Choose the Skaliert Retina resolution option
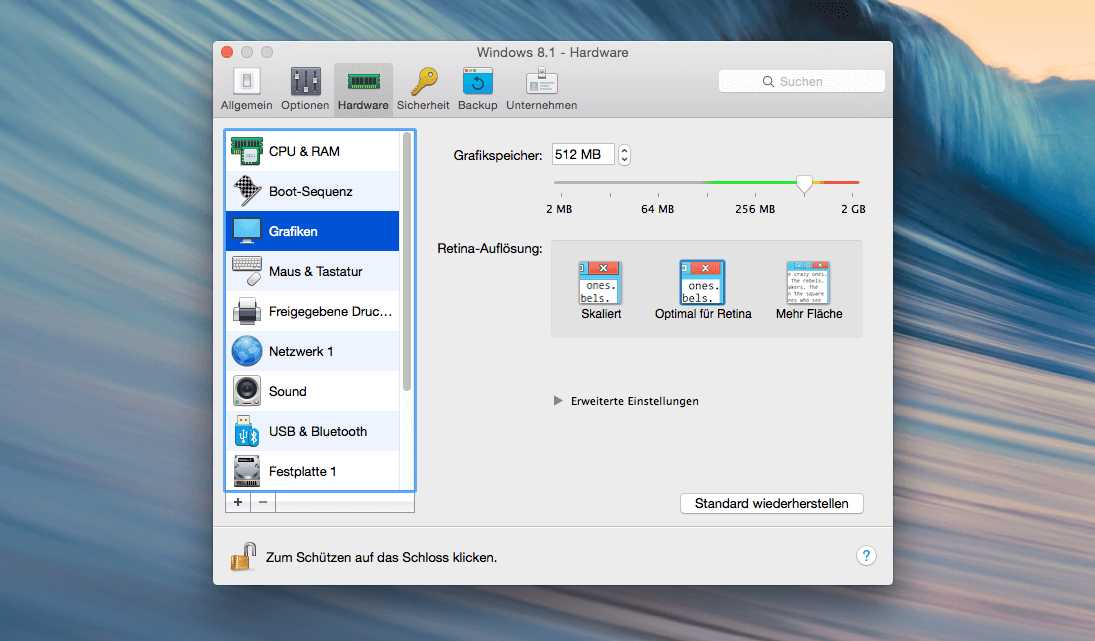1095x641 pixels. [x=601, y=290]
